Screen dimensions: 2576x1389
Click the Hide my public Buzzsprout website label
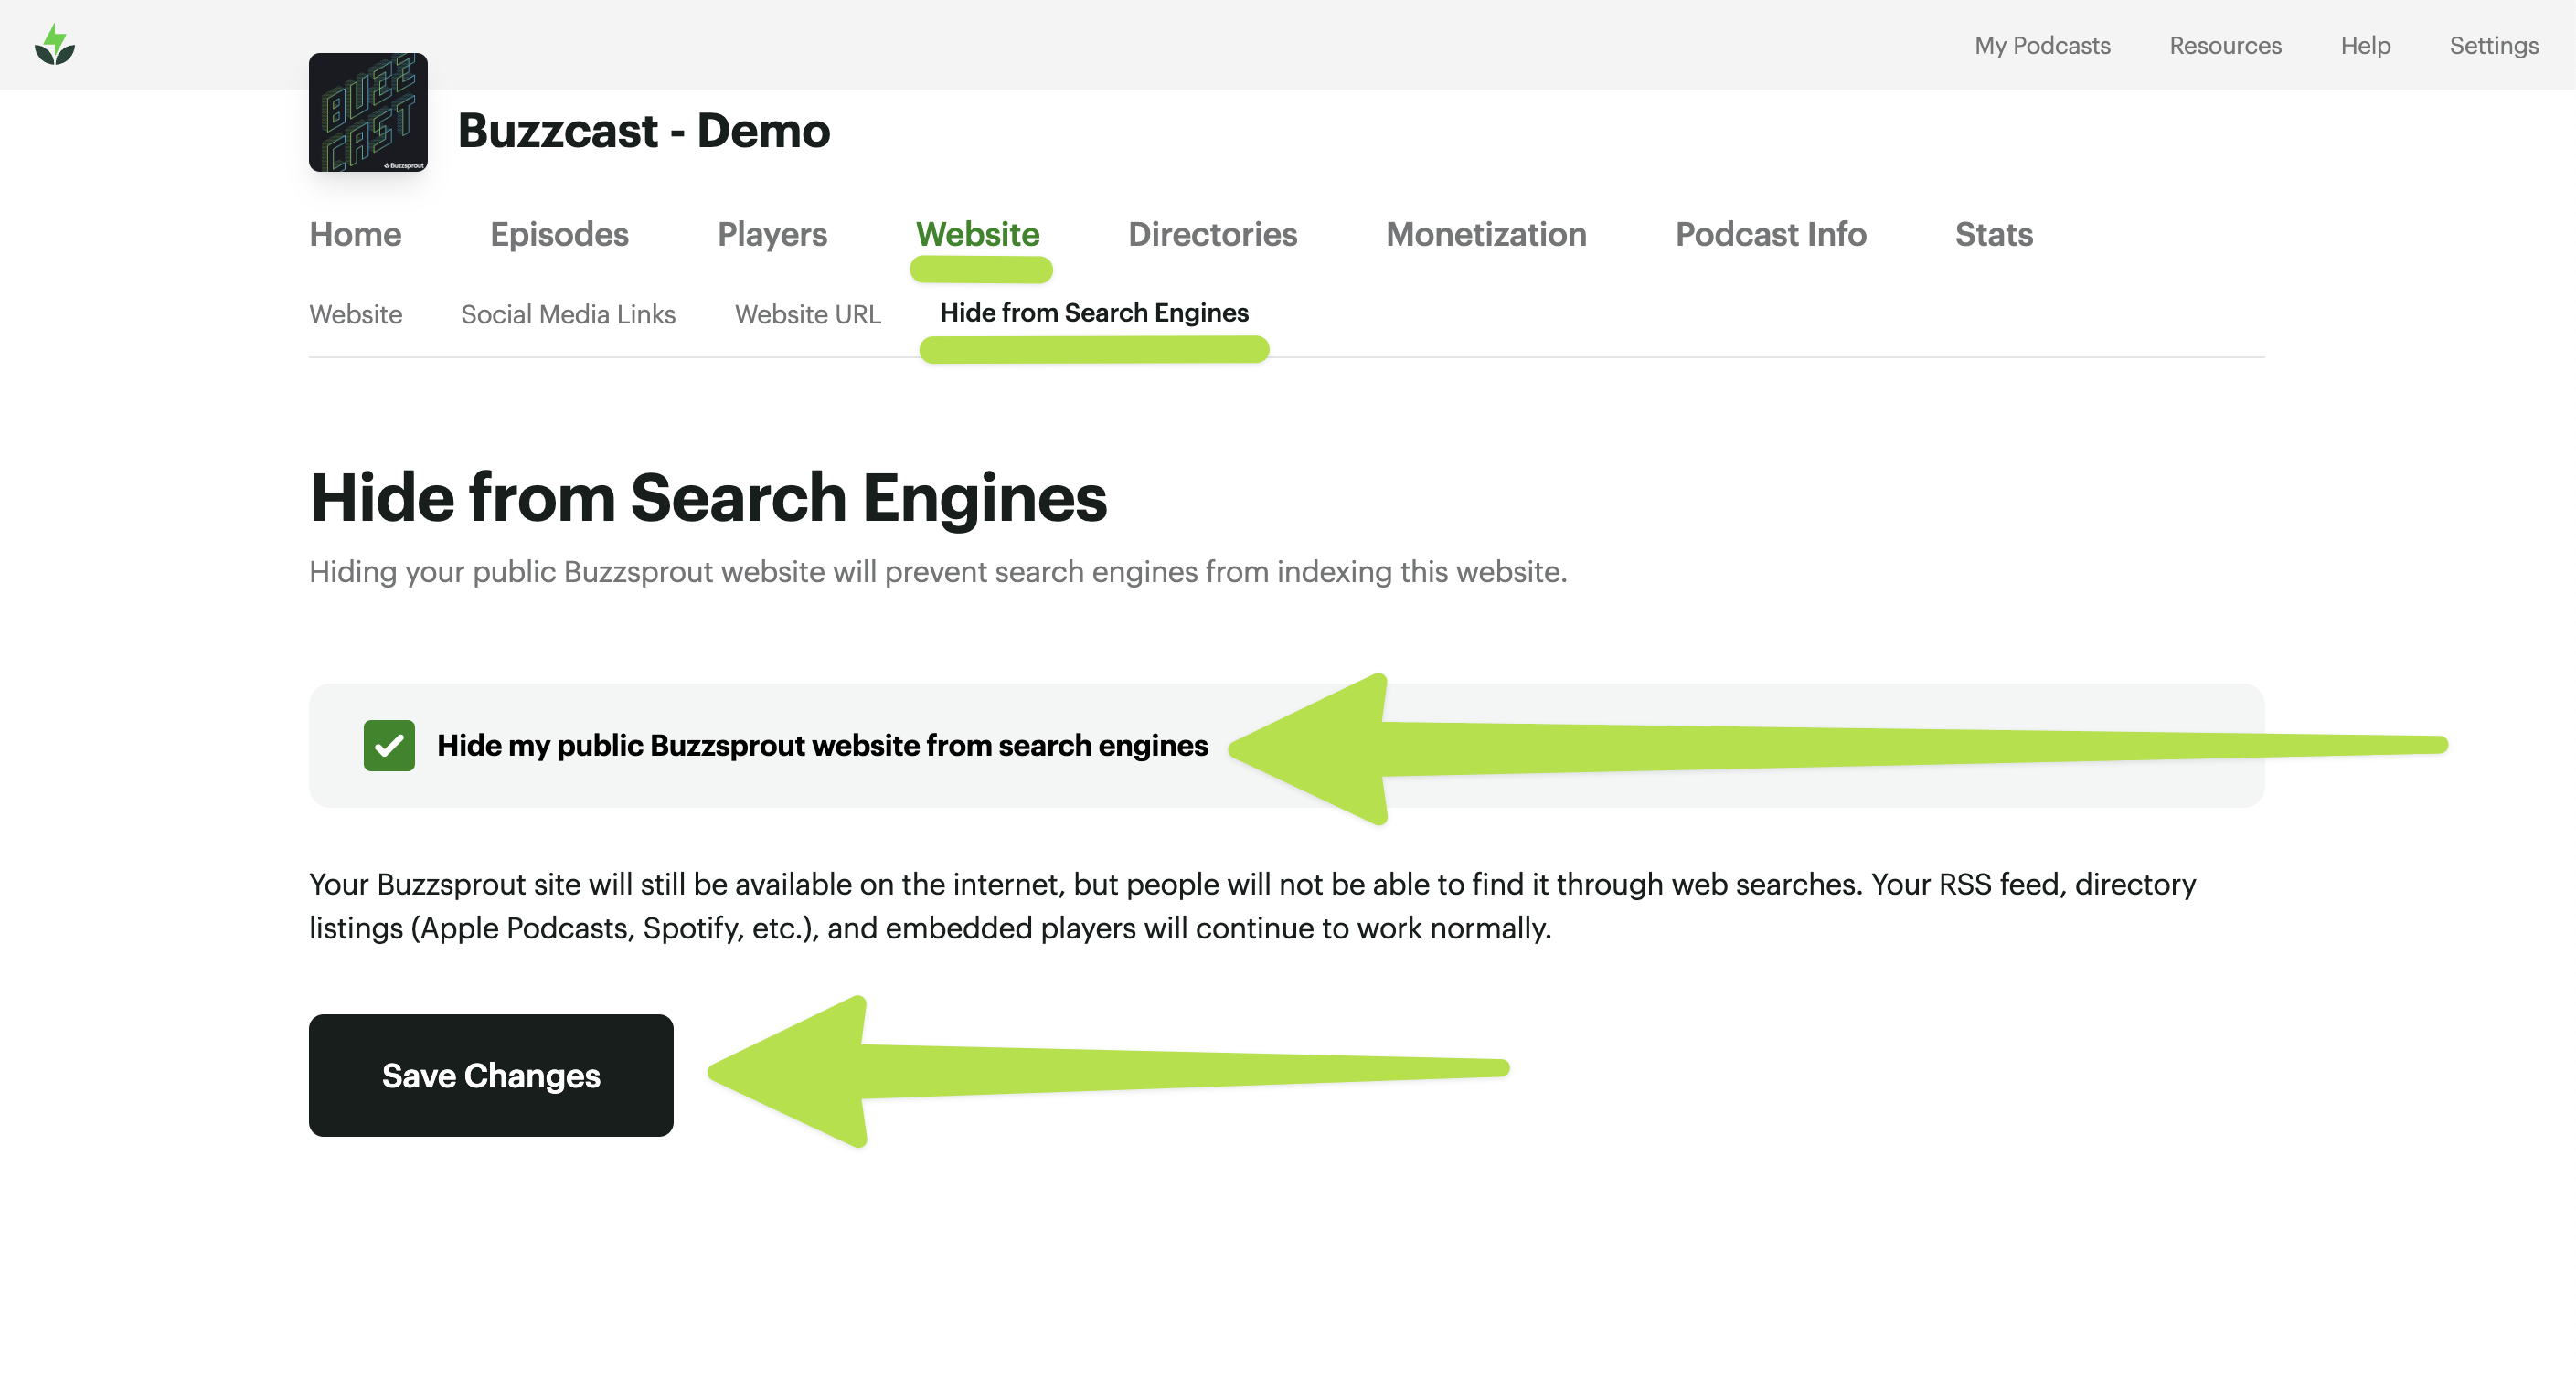[822, 745]
